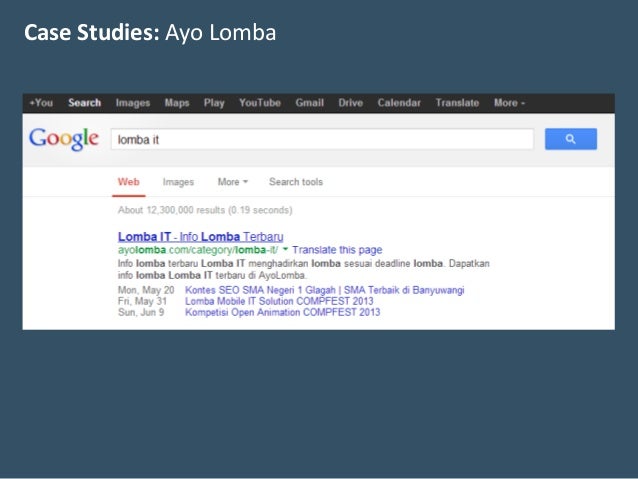Open the green arrow next to the ayolomba URL
The width and height of the screenshot is (638, 479).
point(285,249)
